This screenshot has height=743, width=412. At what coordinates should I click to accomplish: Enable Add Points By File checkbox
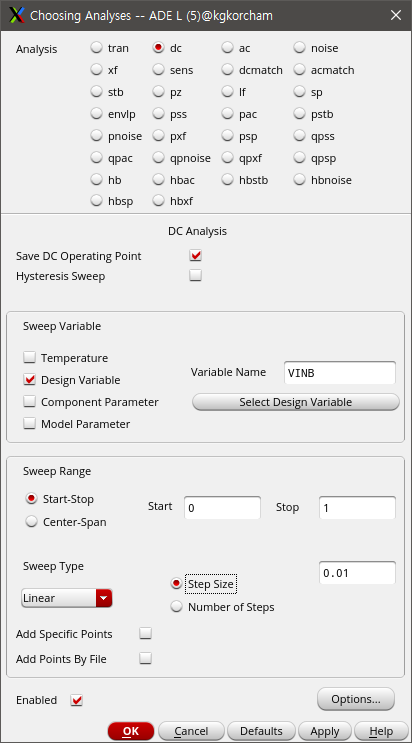pos(146,658)
